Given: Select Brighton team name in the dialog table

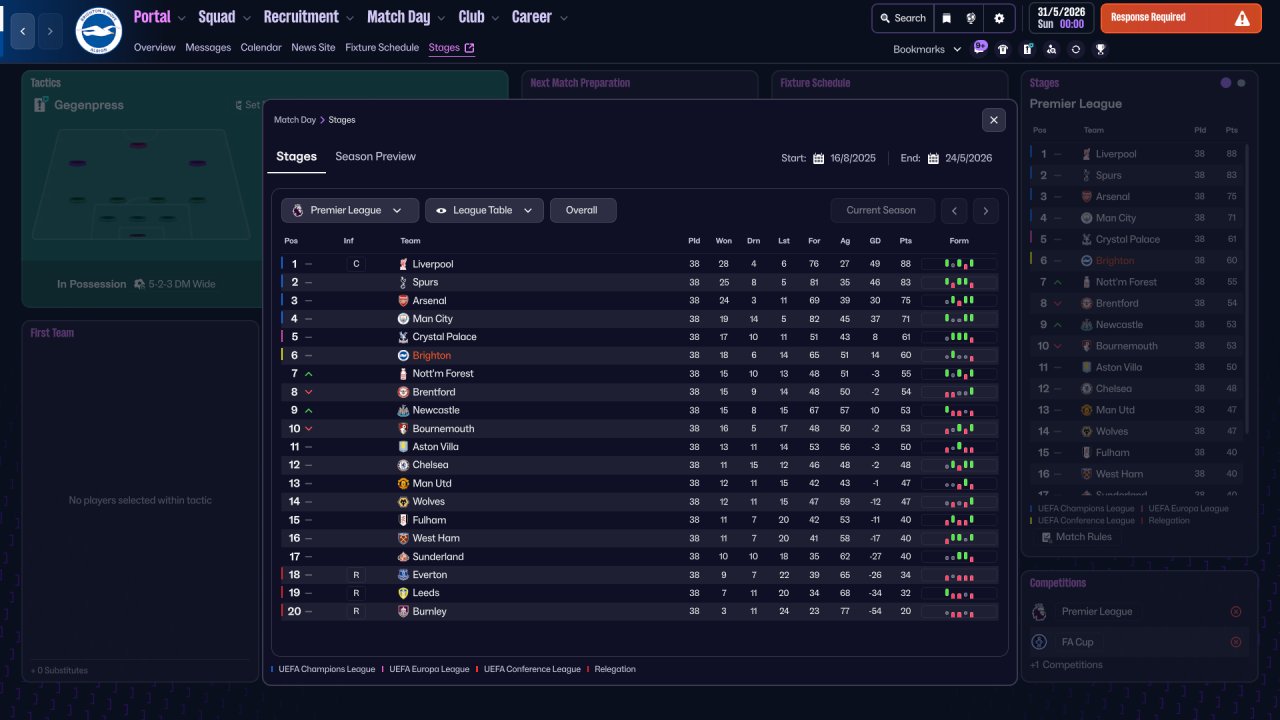Looking at the screenshot, I should coord(431,356).
